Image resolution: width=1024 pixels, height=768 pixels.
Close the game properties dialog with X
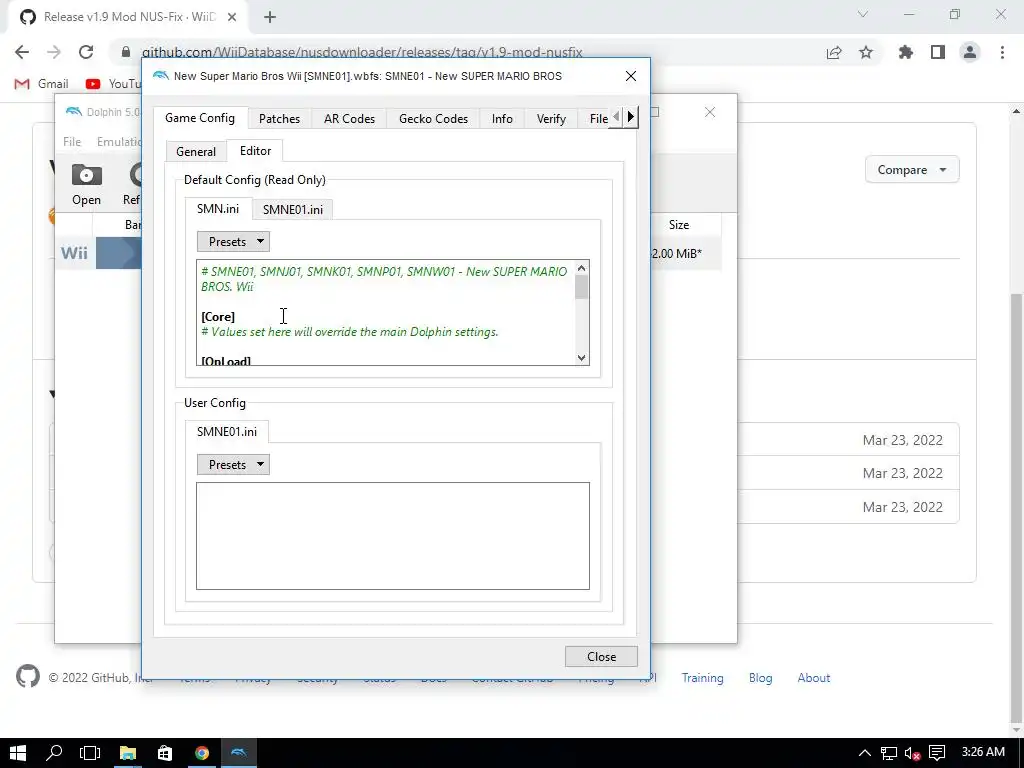[630, 76]
